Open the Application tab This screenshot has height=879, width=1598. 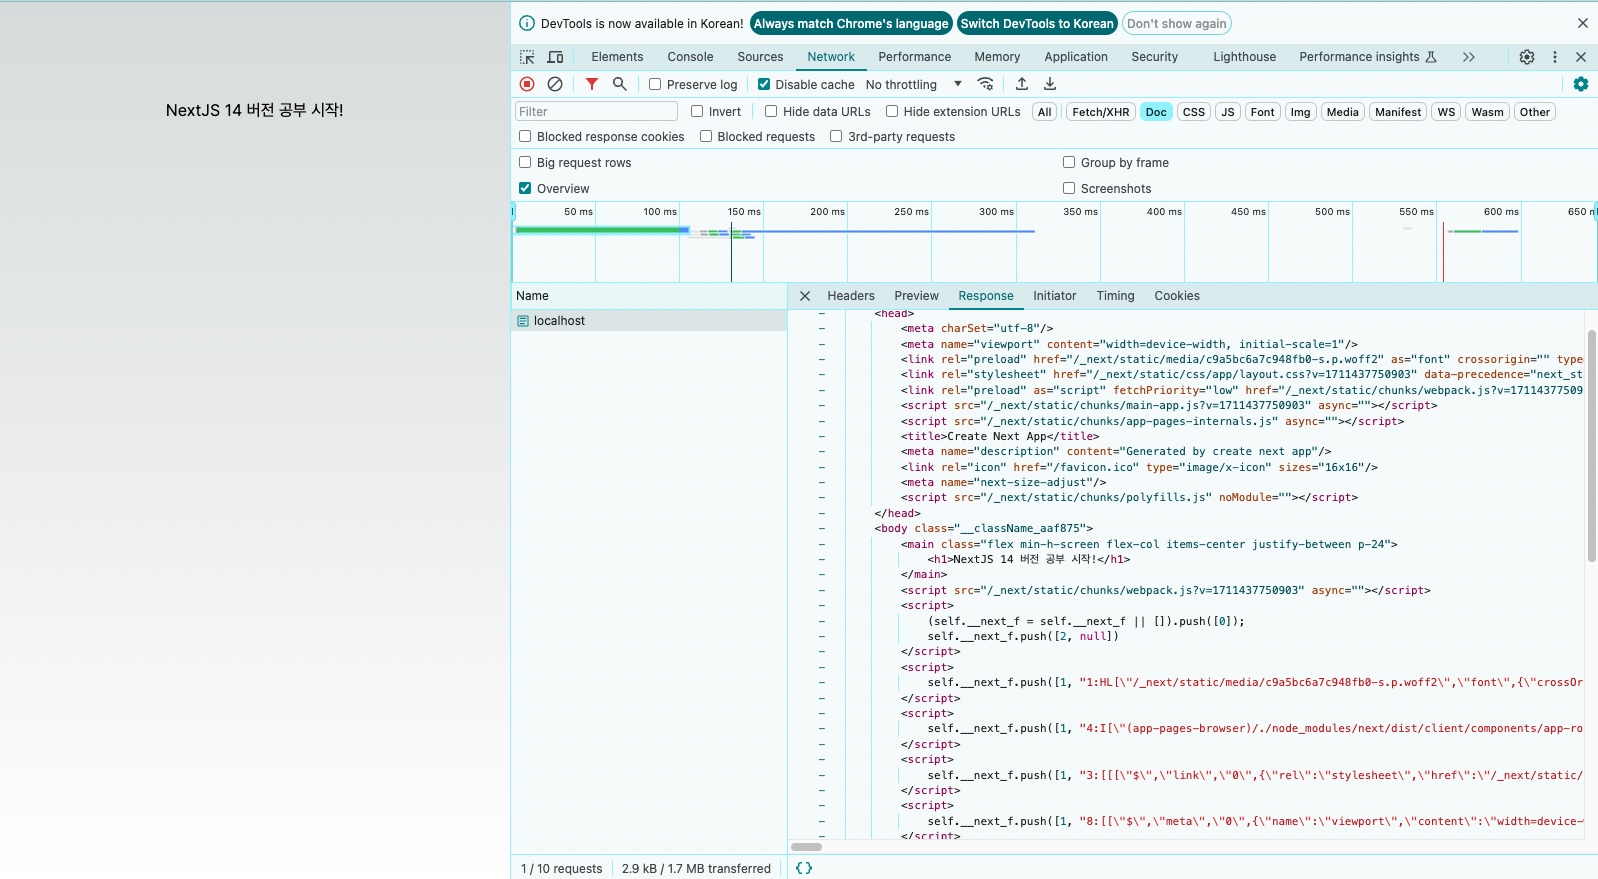point(1076,57)
